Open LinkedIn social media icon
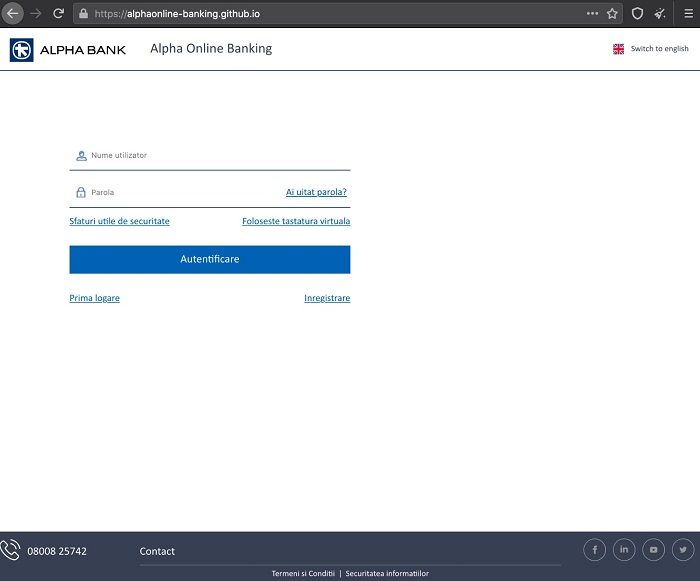 click(624, 549)
